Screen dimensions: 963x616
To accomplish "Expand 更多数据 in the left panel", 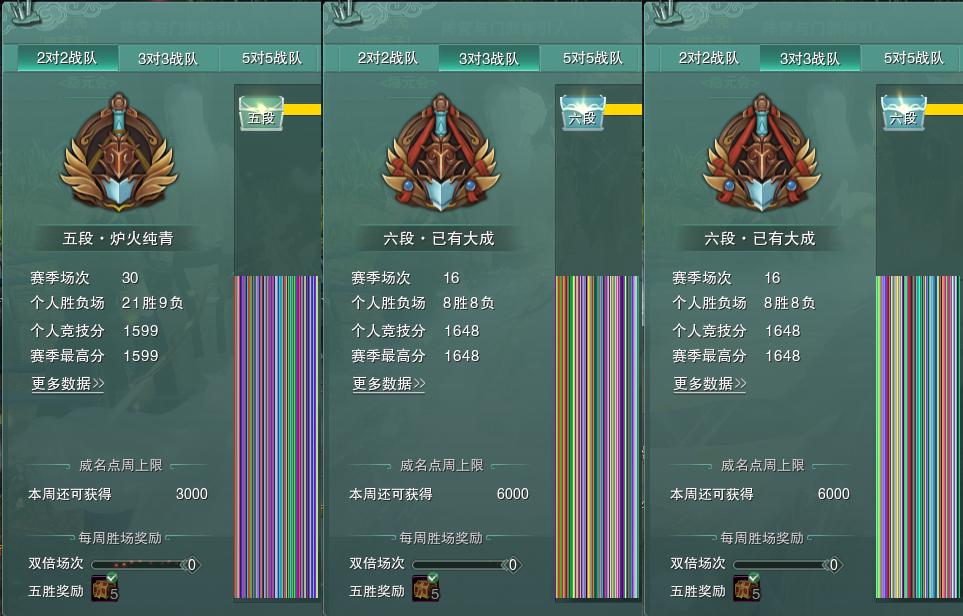I will pyautogui.click(x=68, y=384).
